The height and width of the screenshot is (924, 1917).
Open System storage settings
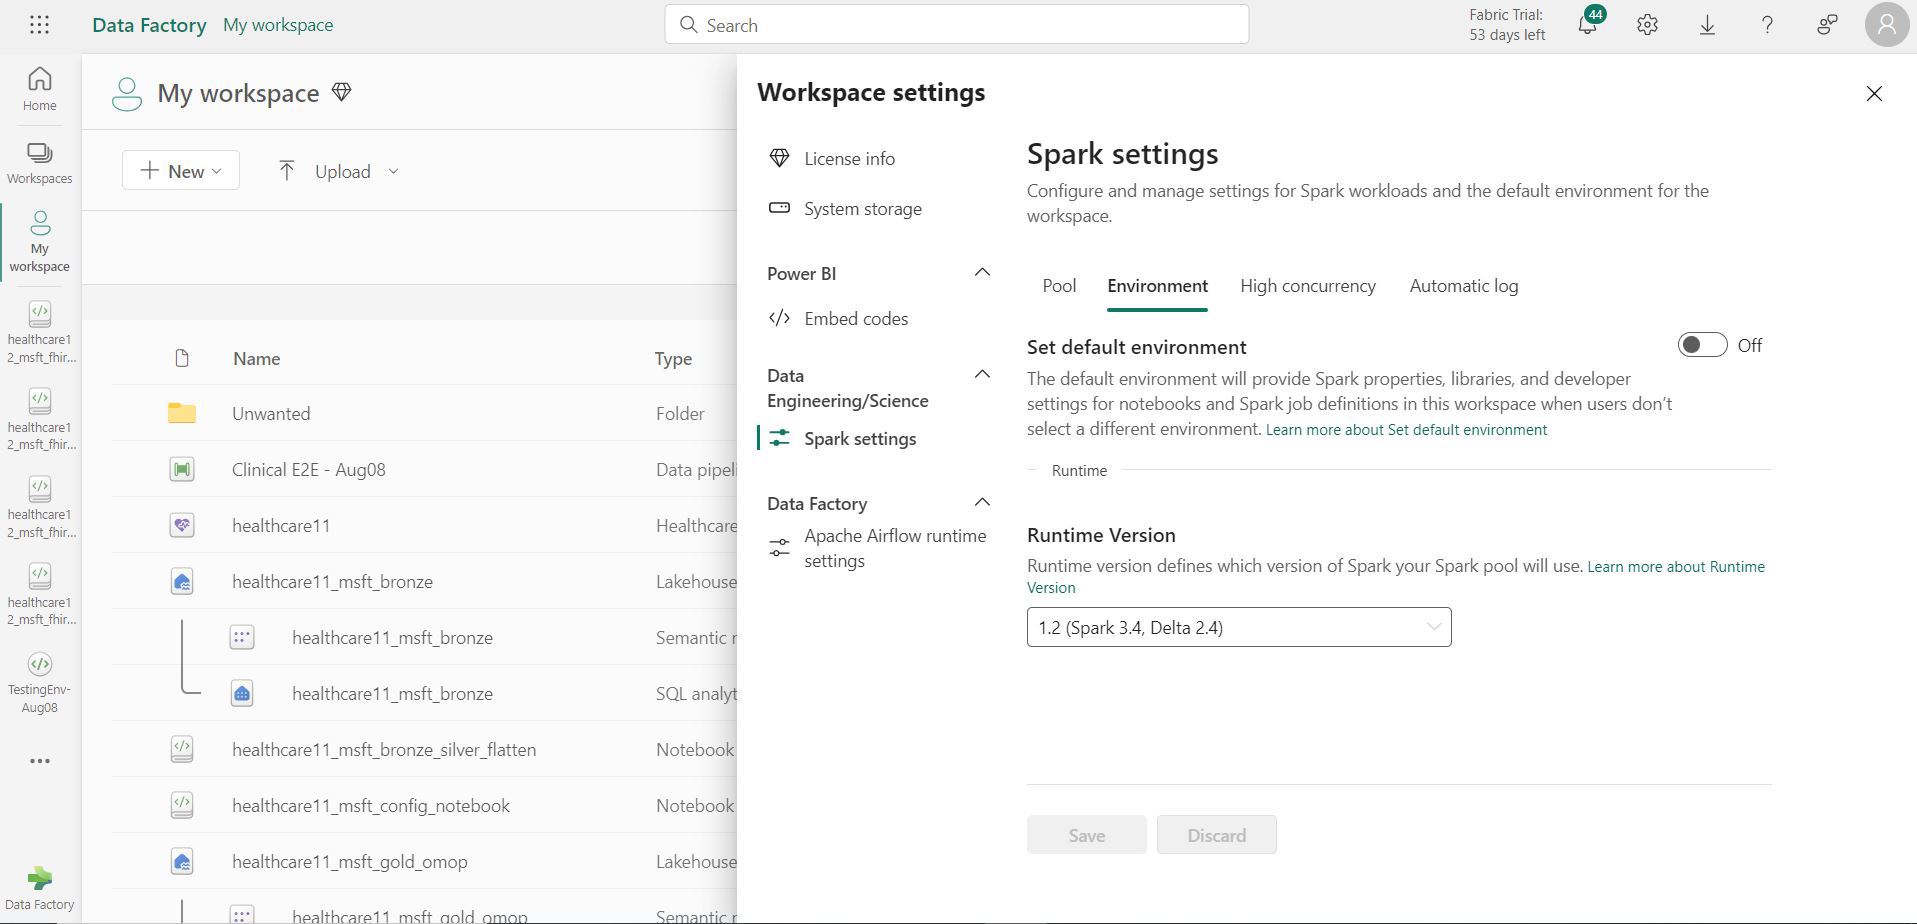[862, 208]
